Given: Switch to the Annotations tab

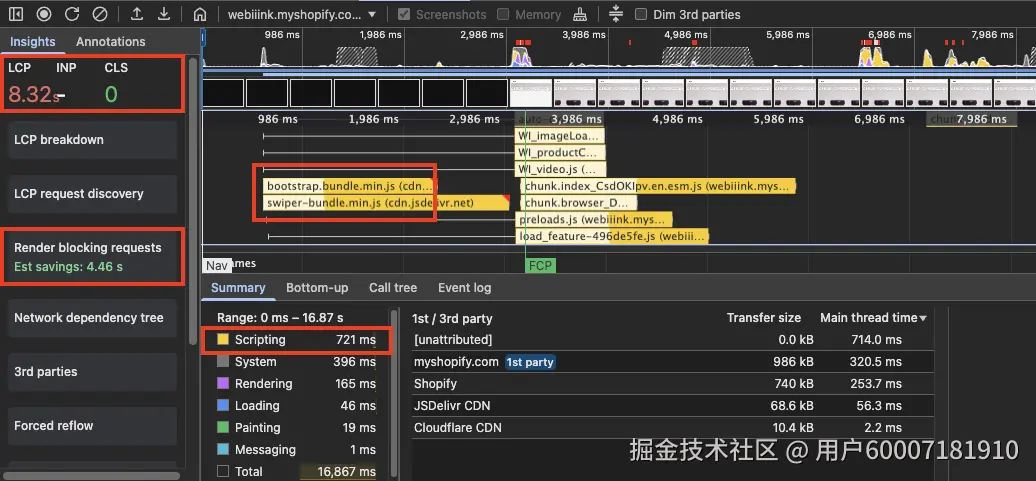Looking at the screenshot, I should coord(110,42).
